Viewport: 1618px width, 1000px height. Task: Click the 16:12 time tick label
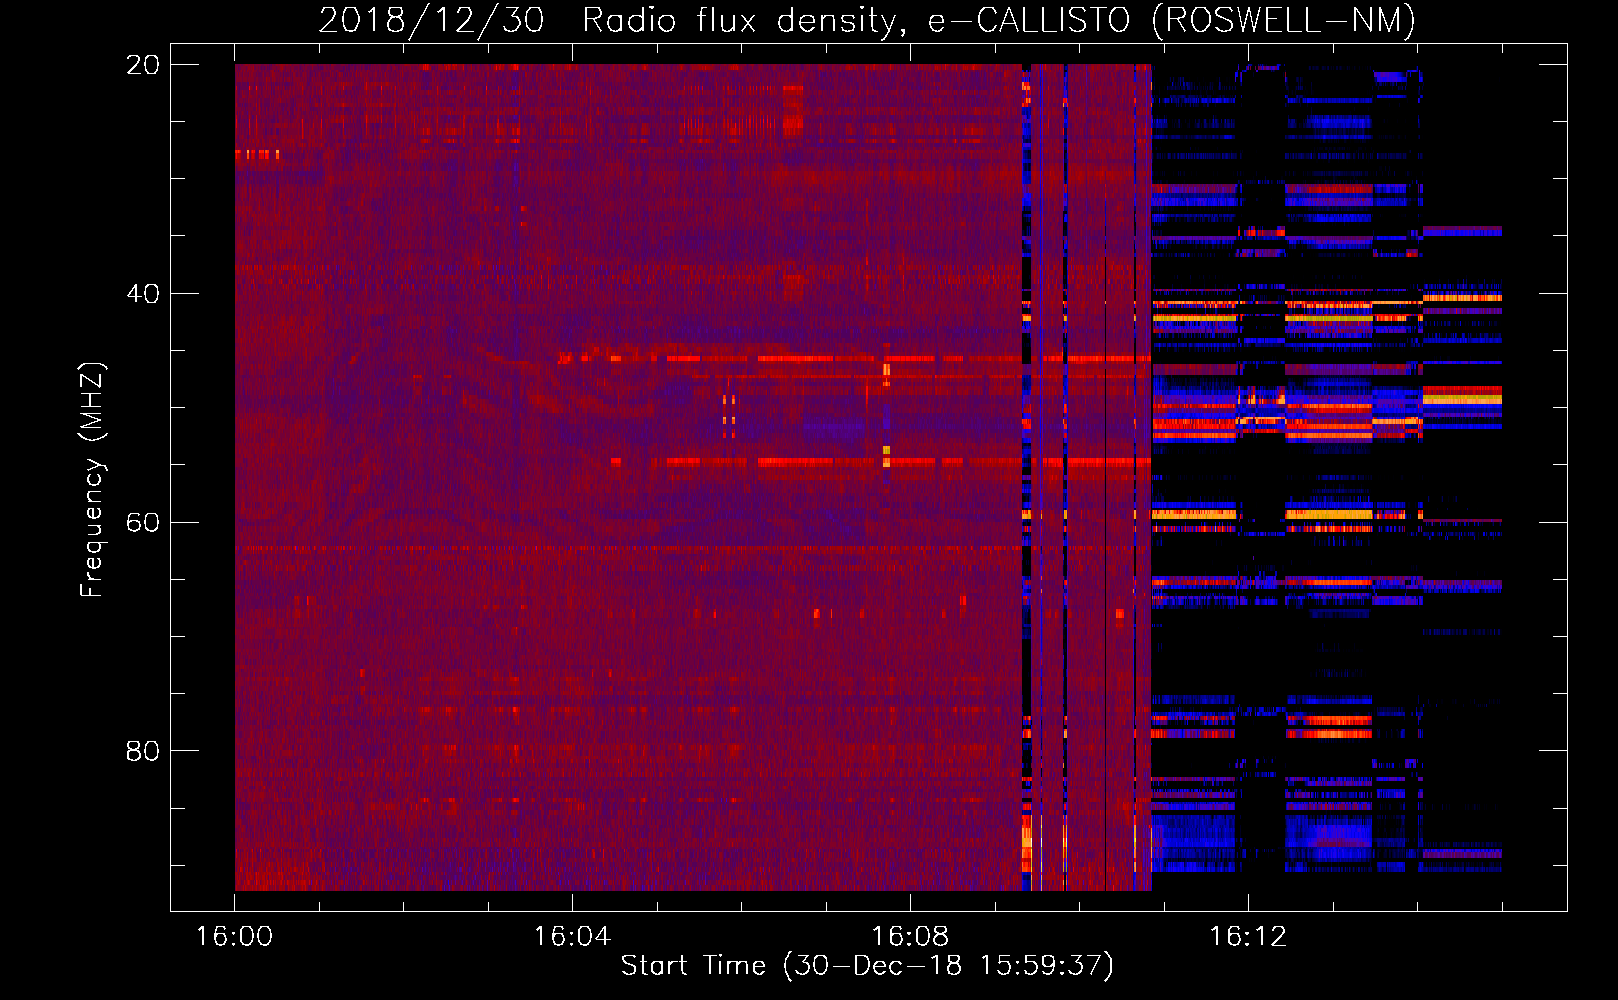(x=1248, y=937)
